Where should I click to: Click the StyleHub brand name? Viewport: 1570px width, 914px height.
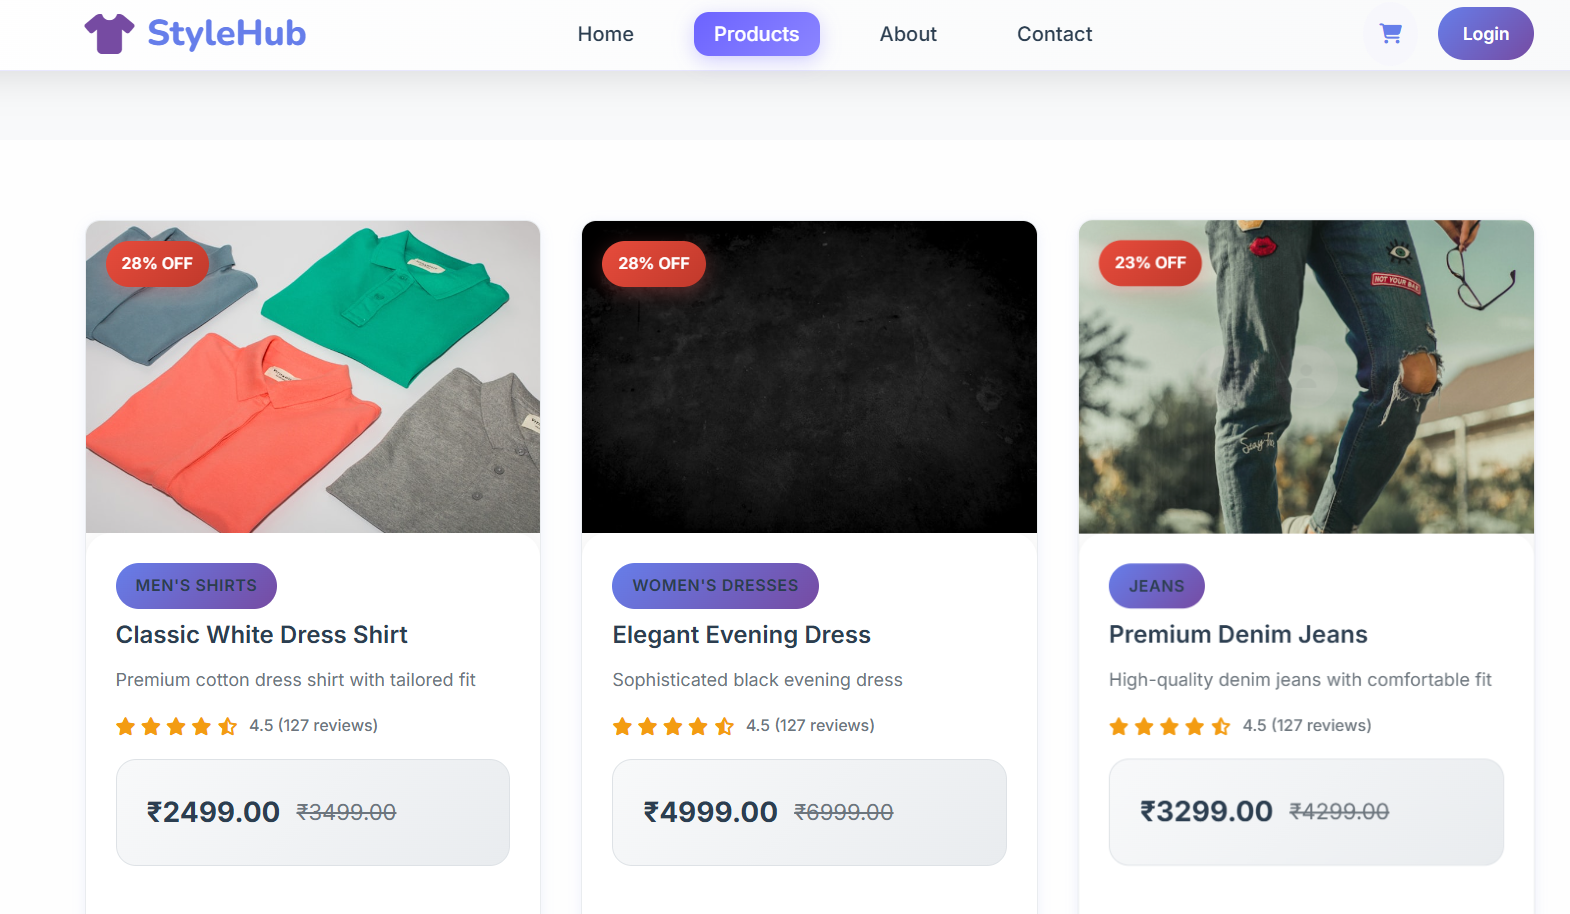pos(226,33)
